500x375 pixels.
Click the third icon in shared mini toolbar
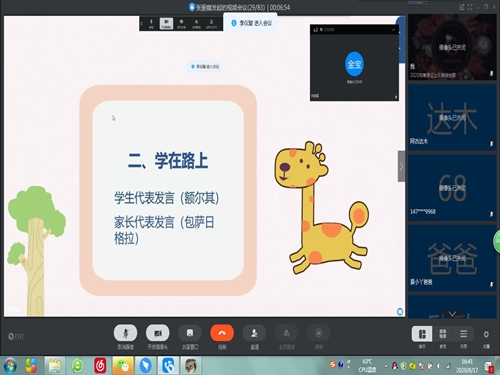tap(181, 23)
